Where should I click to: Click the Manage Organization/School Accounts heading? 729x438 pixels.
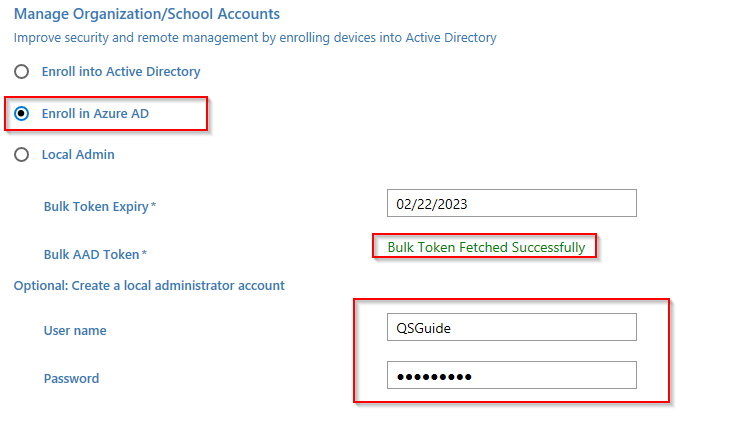(x=146, y=14)
